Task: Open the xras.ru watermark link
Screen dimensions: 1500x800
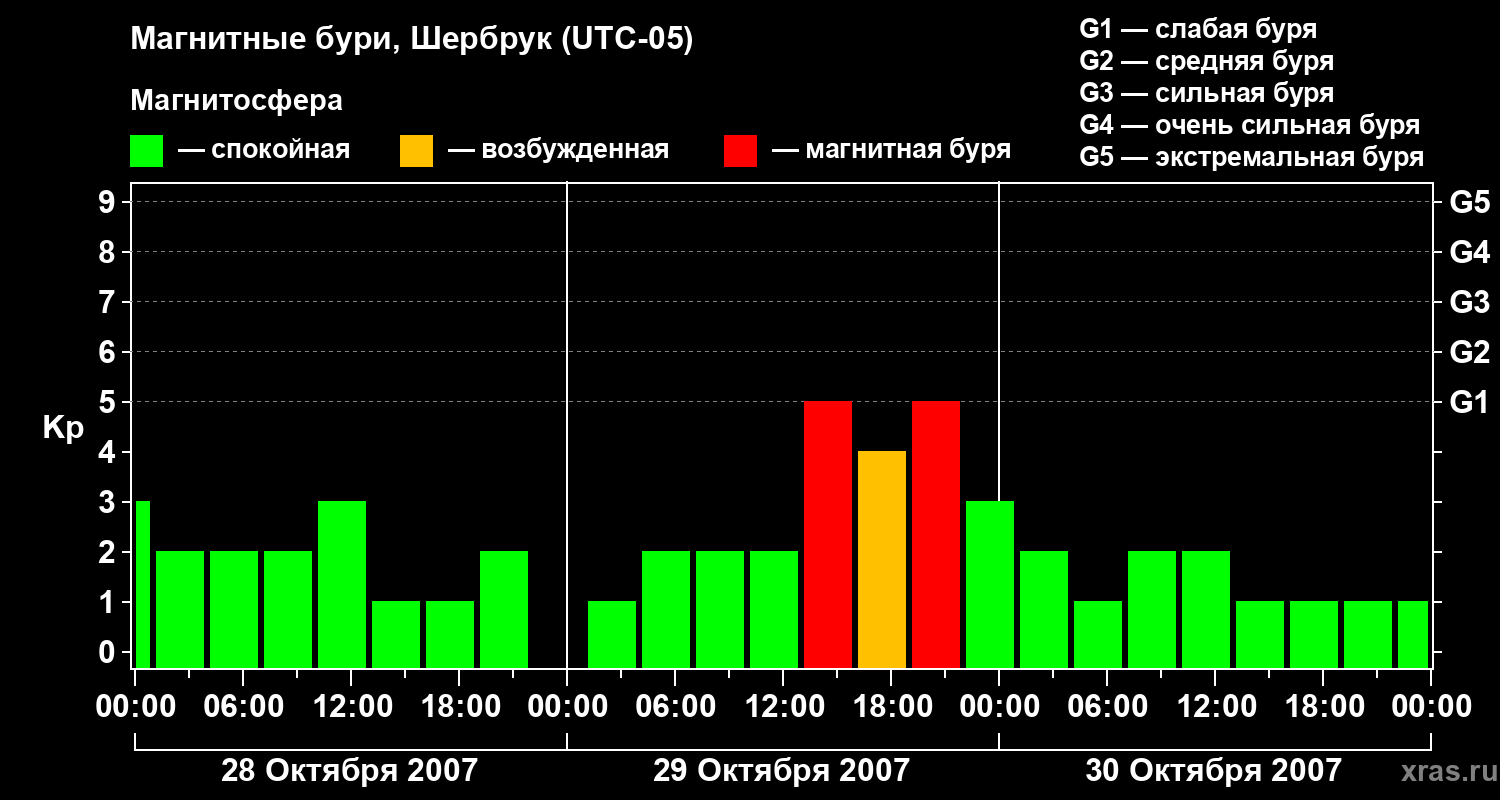Action: click(1443, 772)
